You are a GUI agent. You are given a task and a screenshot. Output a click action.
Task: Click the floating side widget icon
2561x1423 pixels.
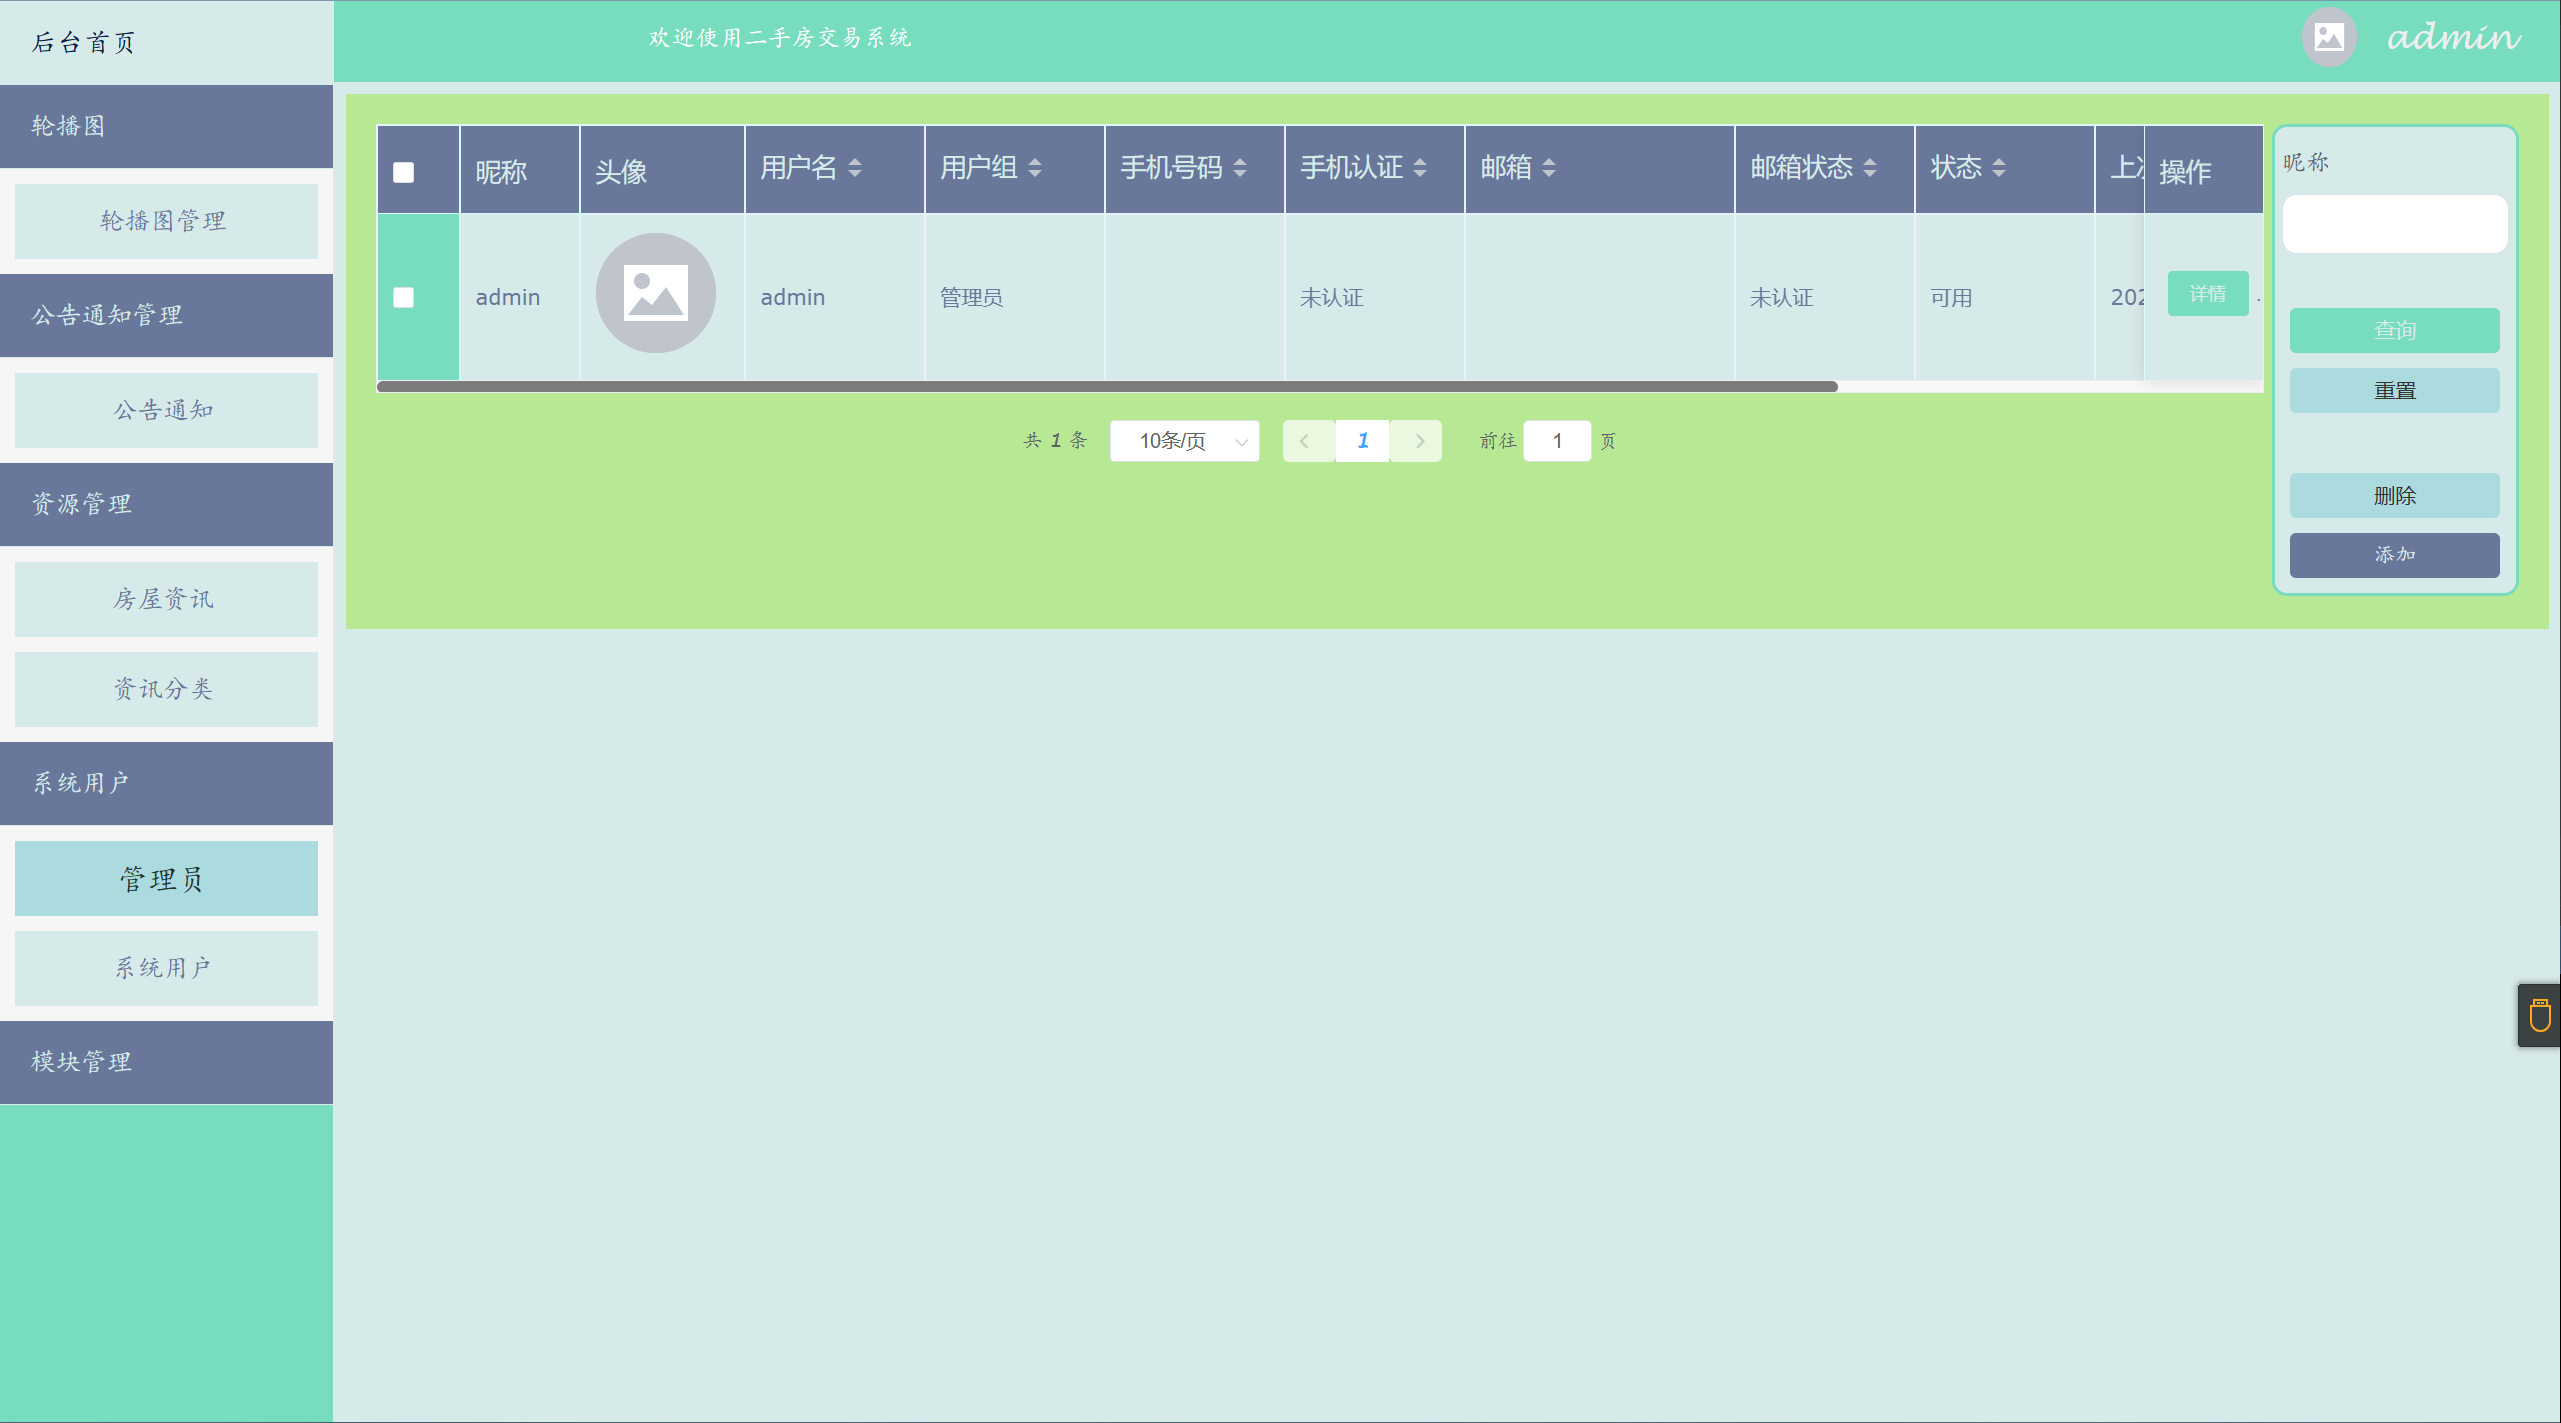[x=2539, y=1015]
